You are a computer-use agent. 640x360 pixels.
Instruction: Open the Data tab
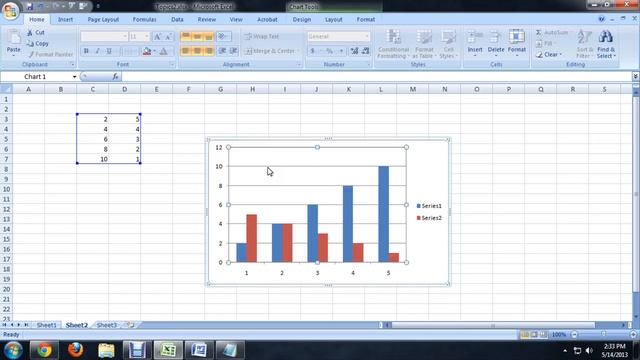click(x=177, y=19)
